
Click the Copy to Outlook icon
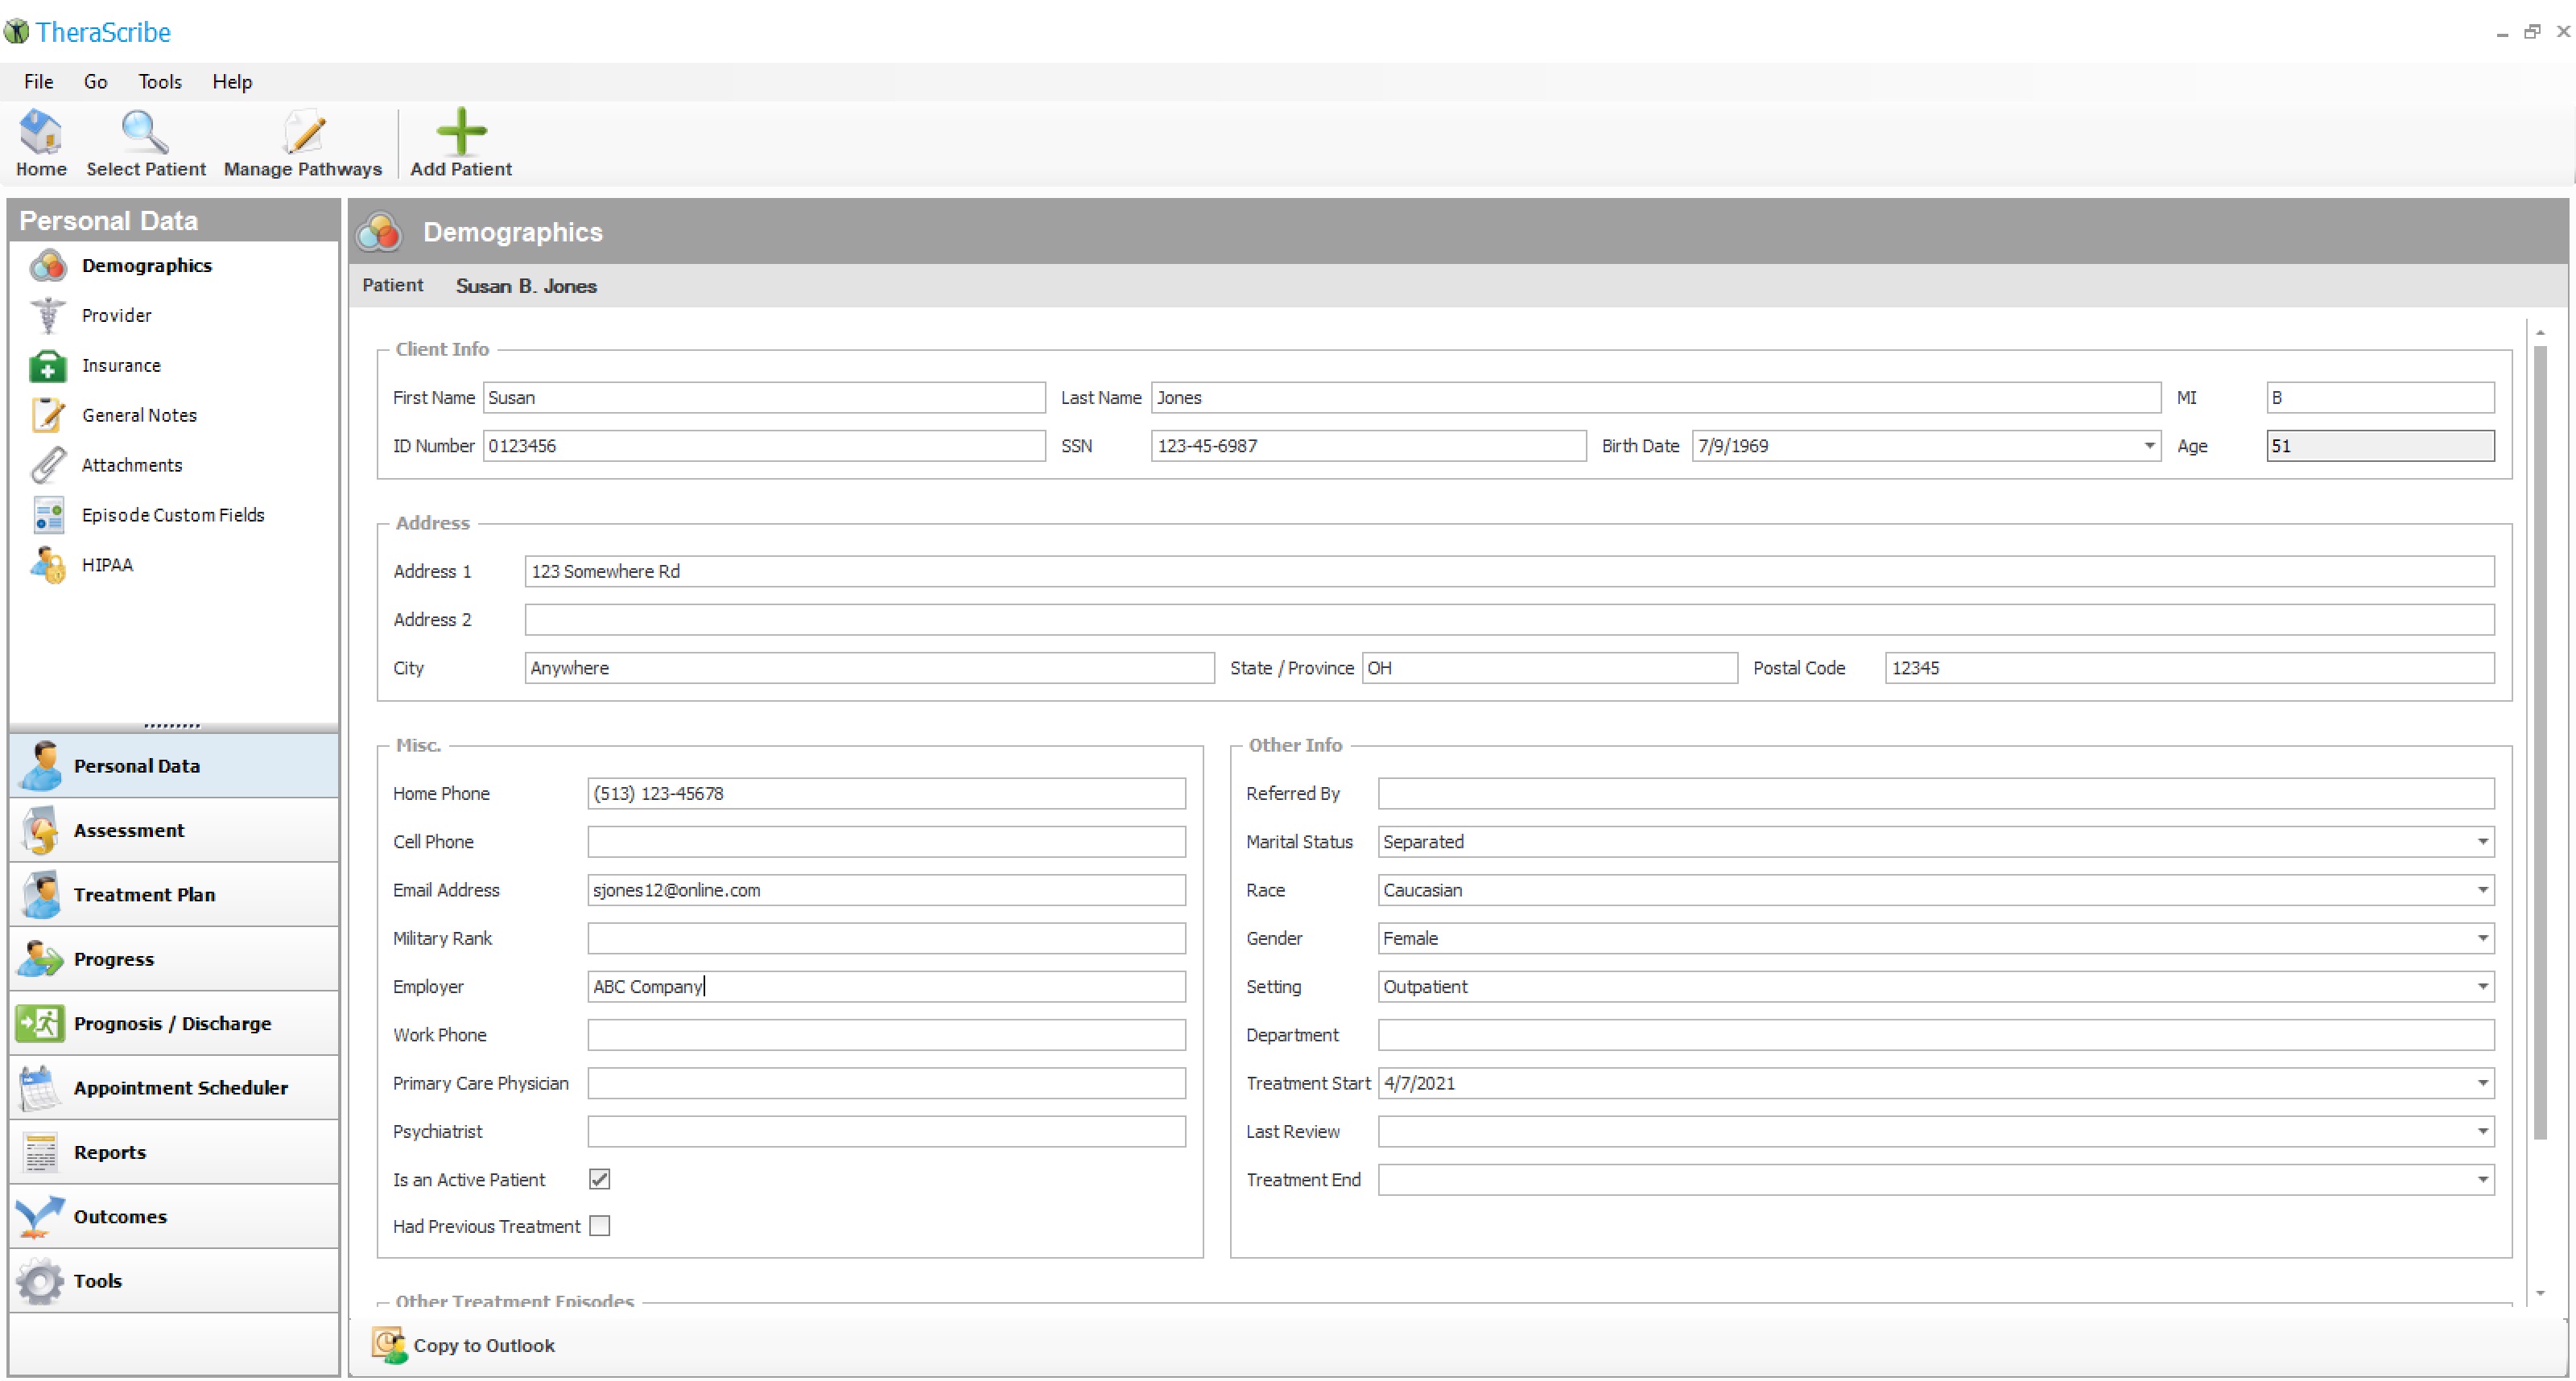click(389, 1345)
